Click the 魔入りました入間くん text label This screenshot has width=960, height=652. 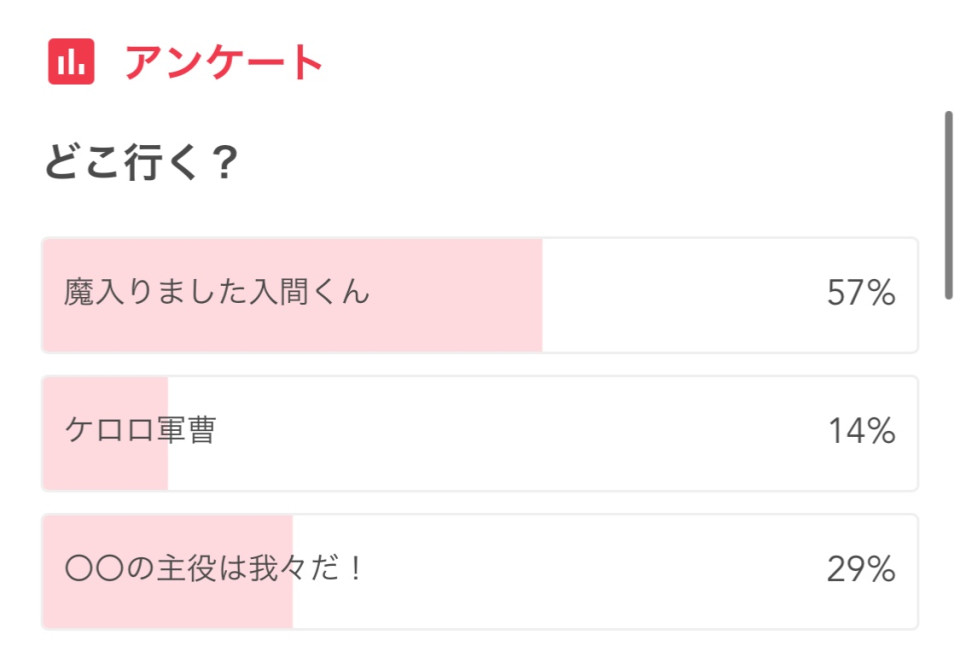tap(217, 294)
